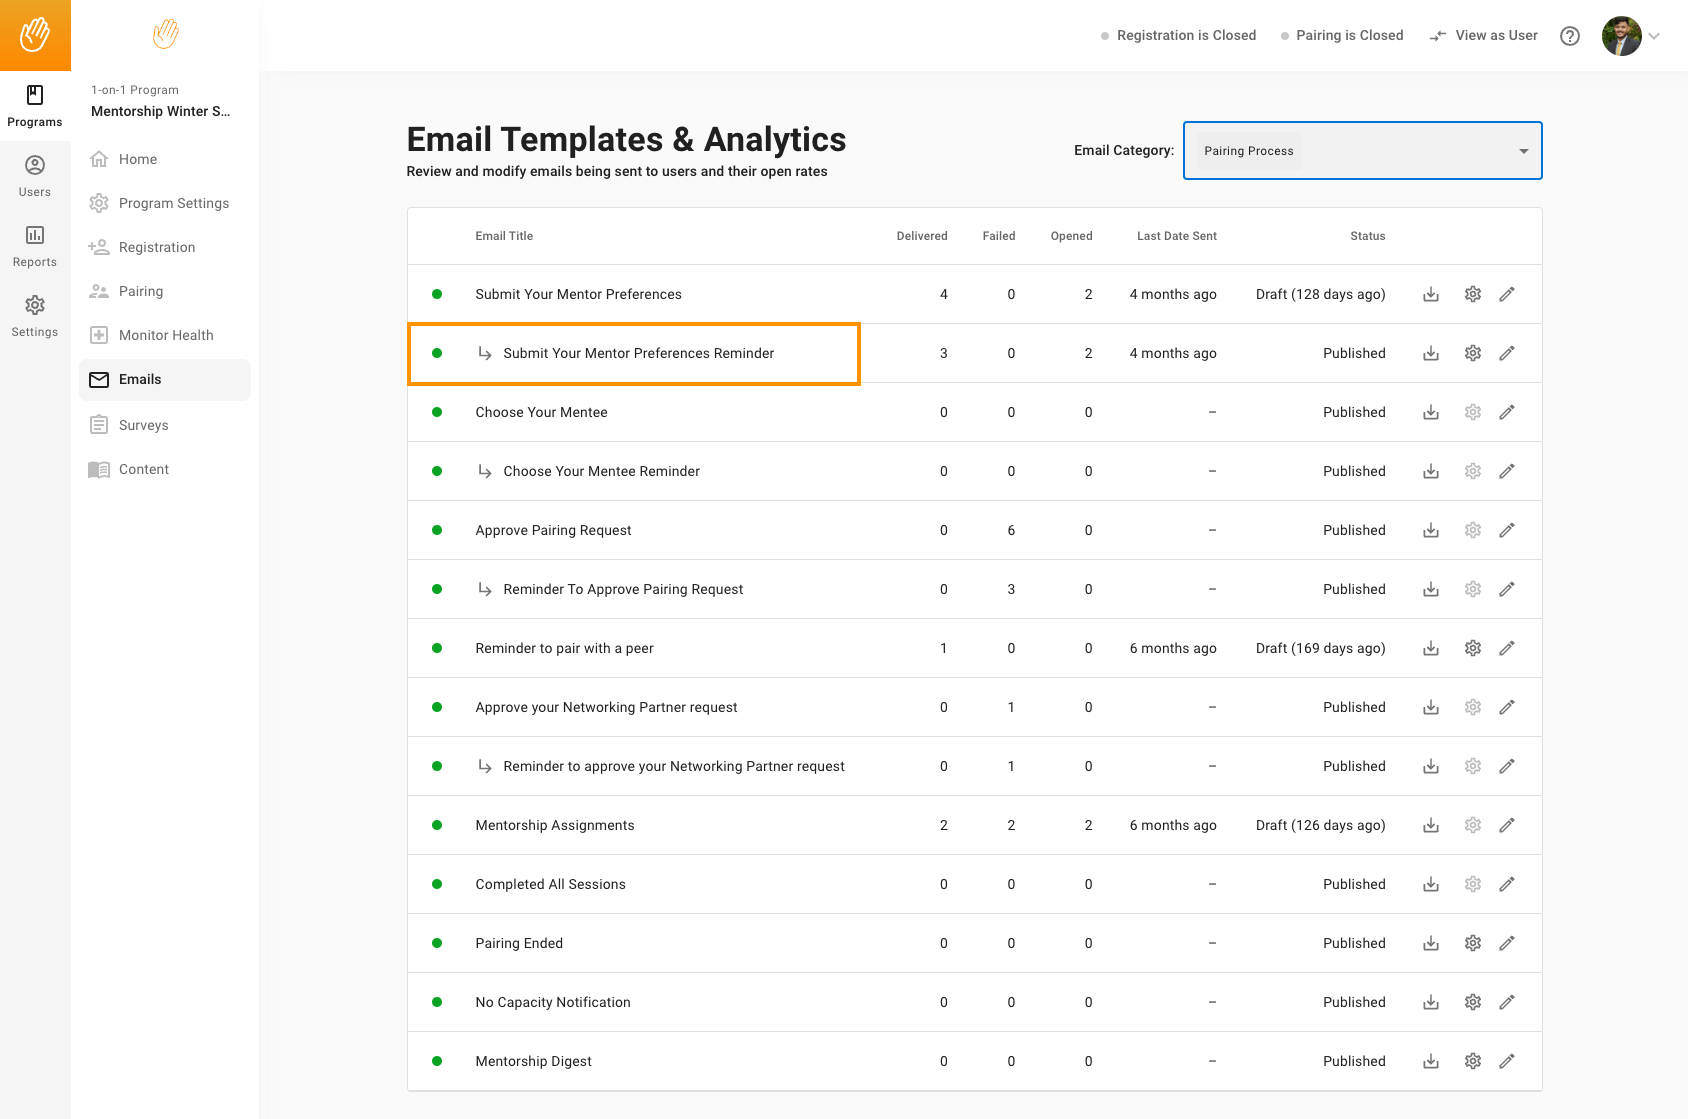Image resolution: width=1688 pixels, height=1119 pixels.
Task: Open the Surveys sidebar item
Action: click(x=143, y=425)
